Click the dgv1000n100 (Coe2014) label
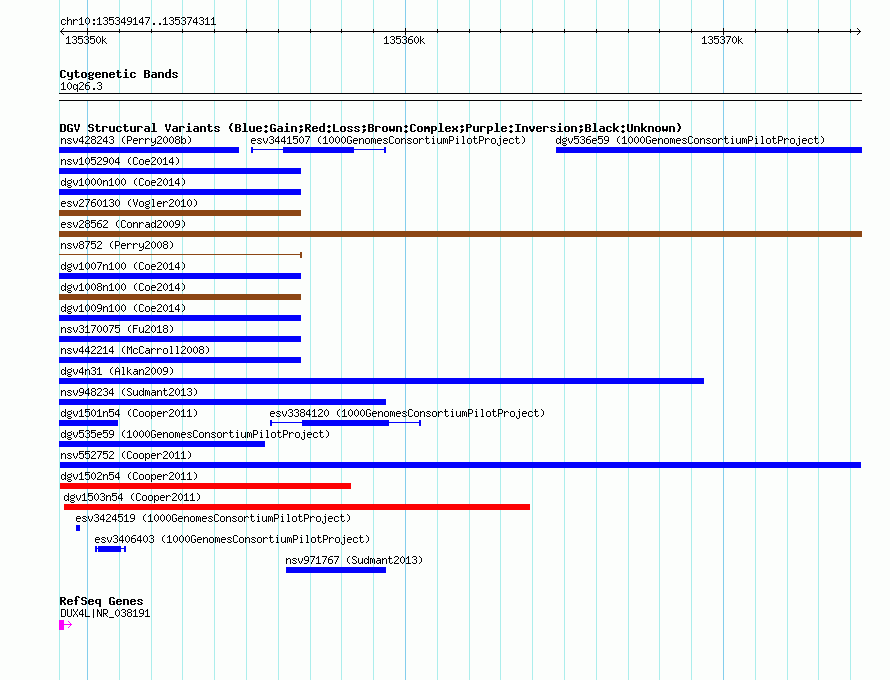The height and width of the screenshot is (680, 890). (x=123, y=182)
